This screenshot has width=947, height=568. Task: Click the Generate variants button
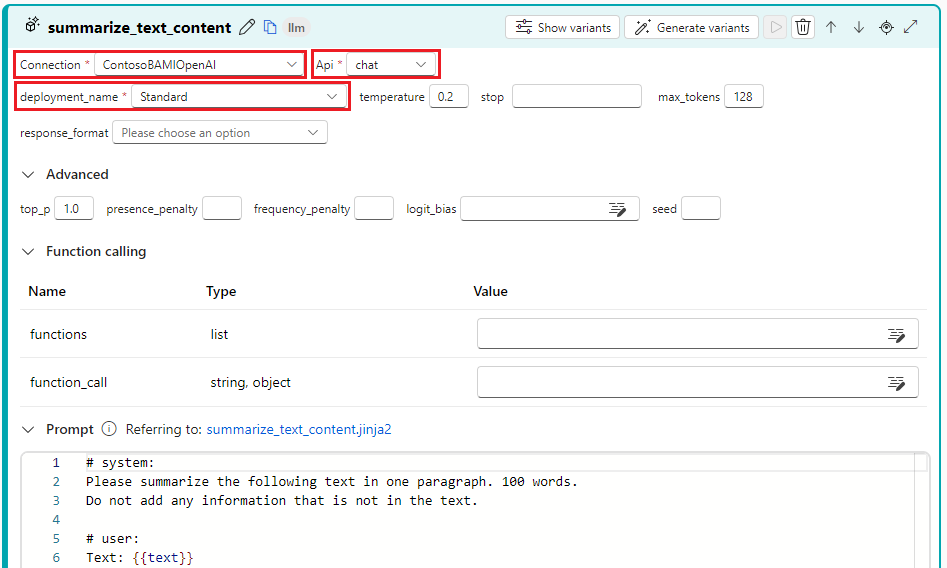691,27
